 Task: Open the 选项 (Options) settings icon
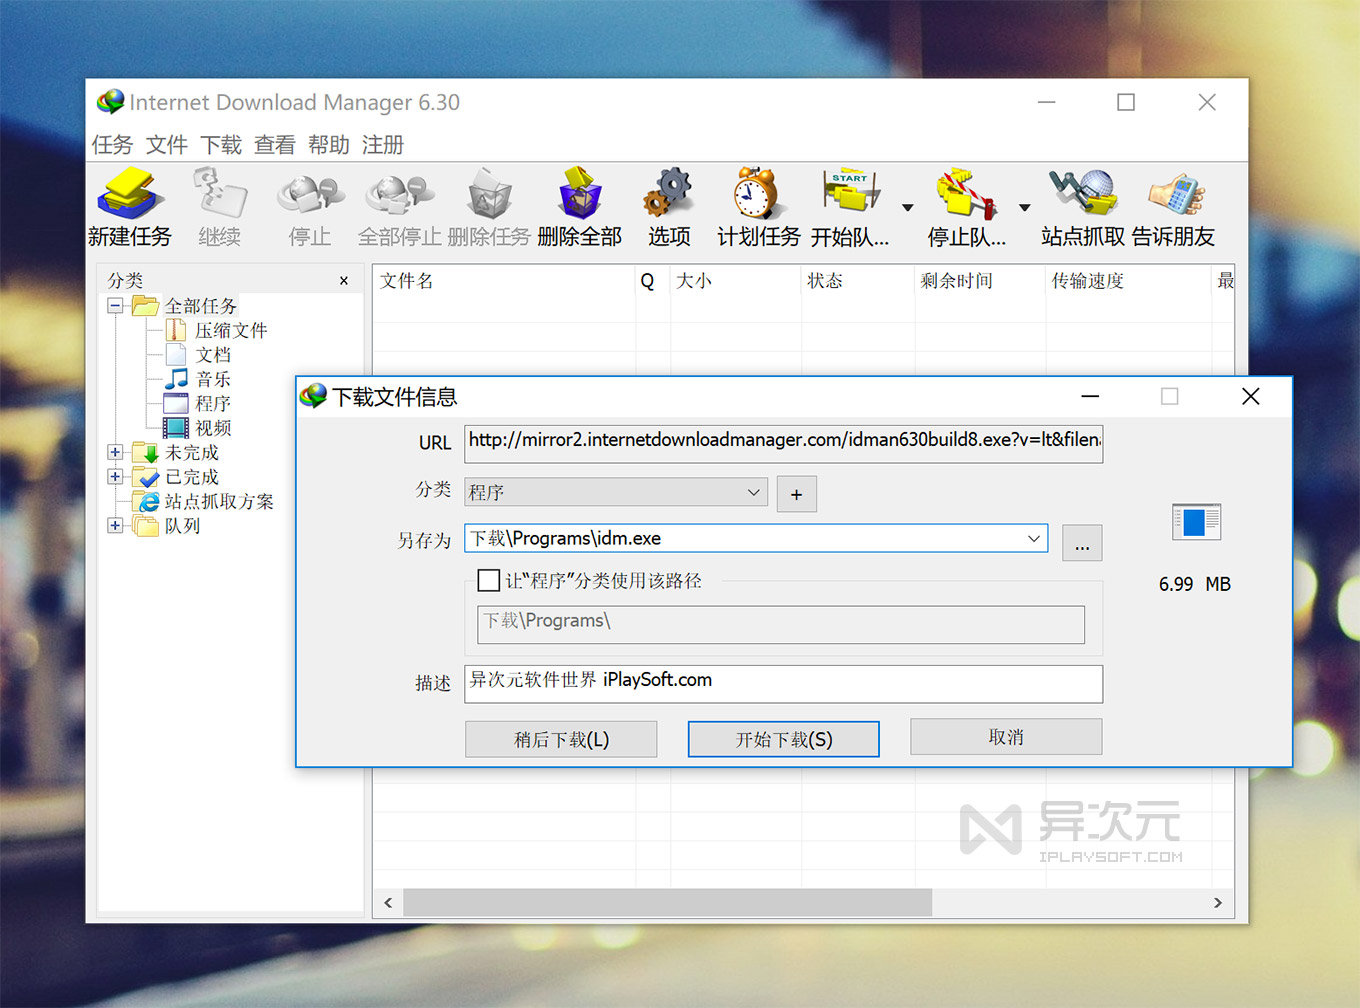[x=668, y=205]
